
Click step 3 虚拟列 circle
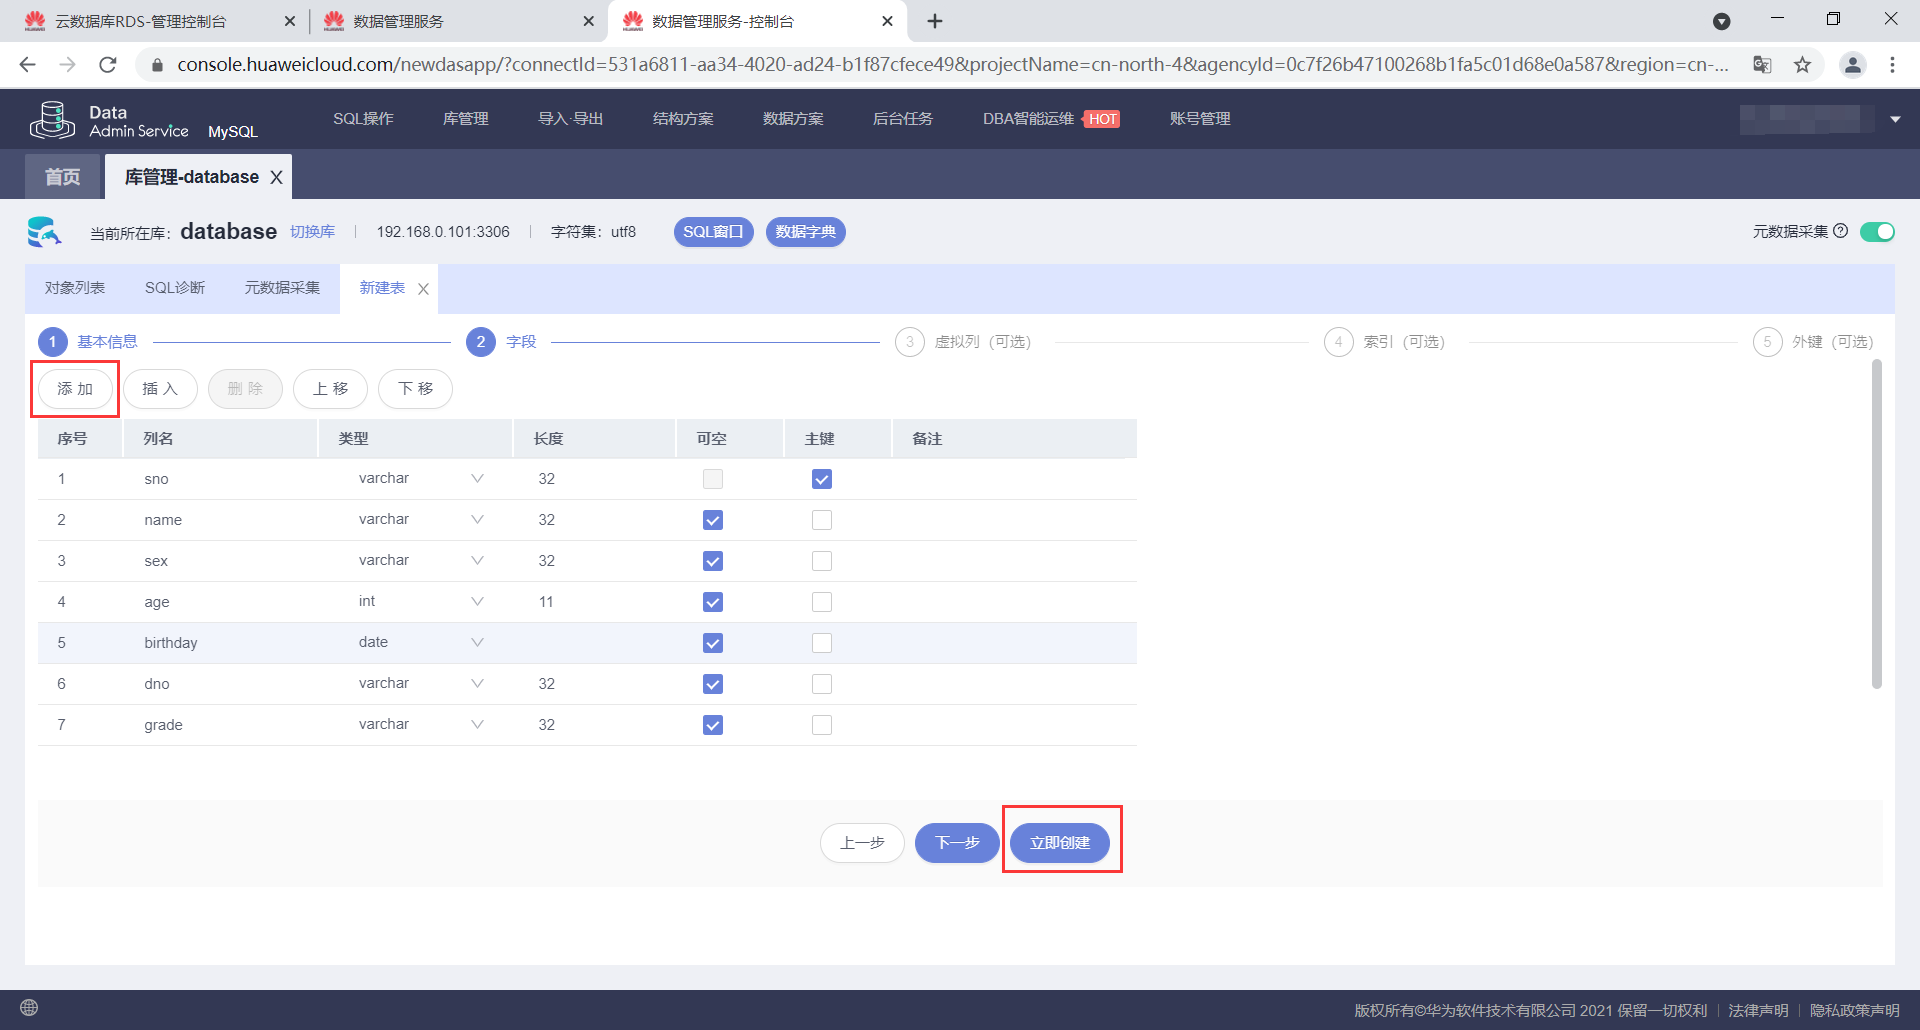(909, 342)
